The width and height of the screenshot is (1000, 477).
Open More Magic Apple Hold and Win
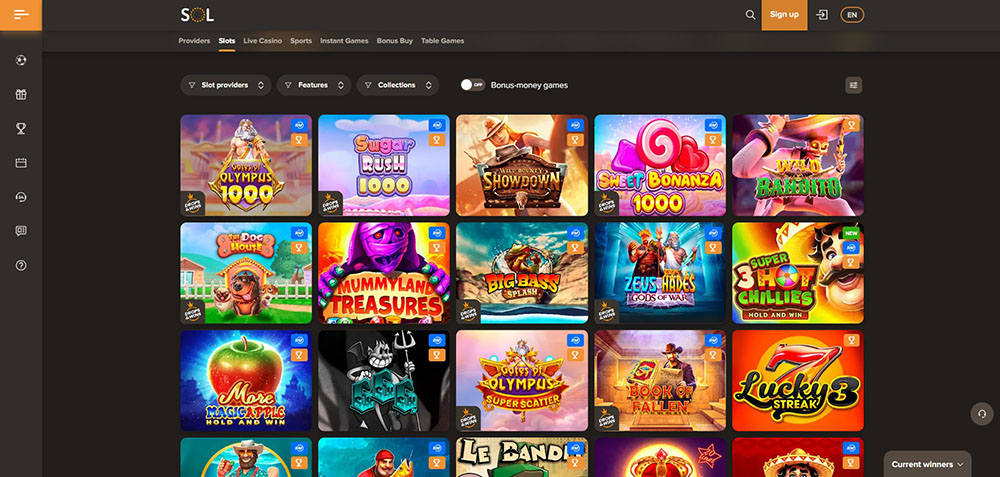pyautogui.click(x=246, y=381)
